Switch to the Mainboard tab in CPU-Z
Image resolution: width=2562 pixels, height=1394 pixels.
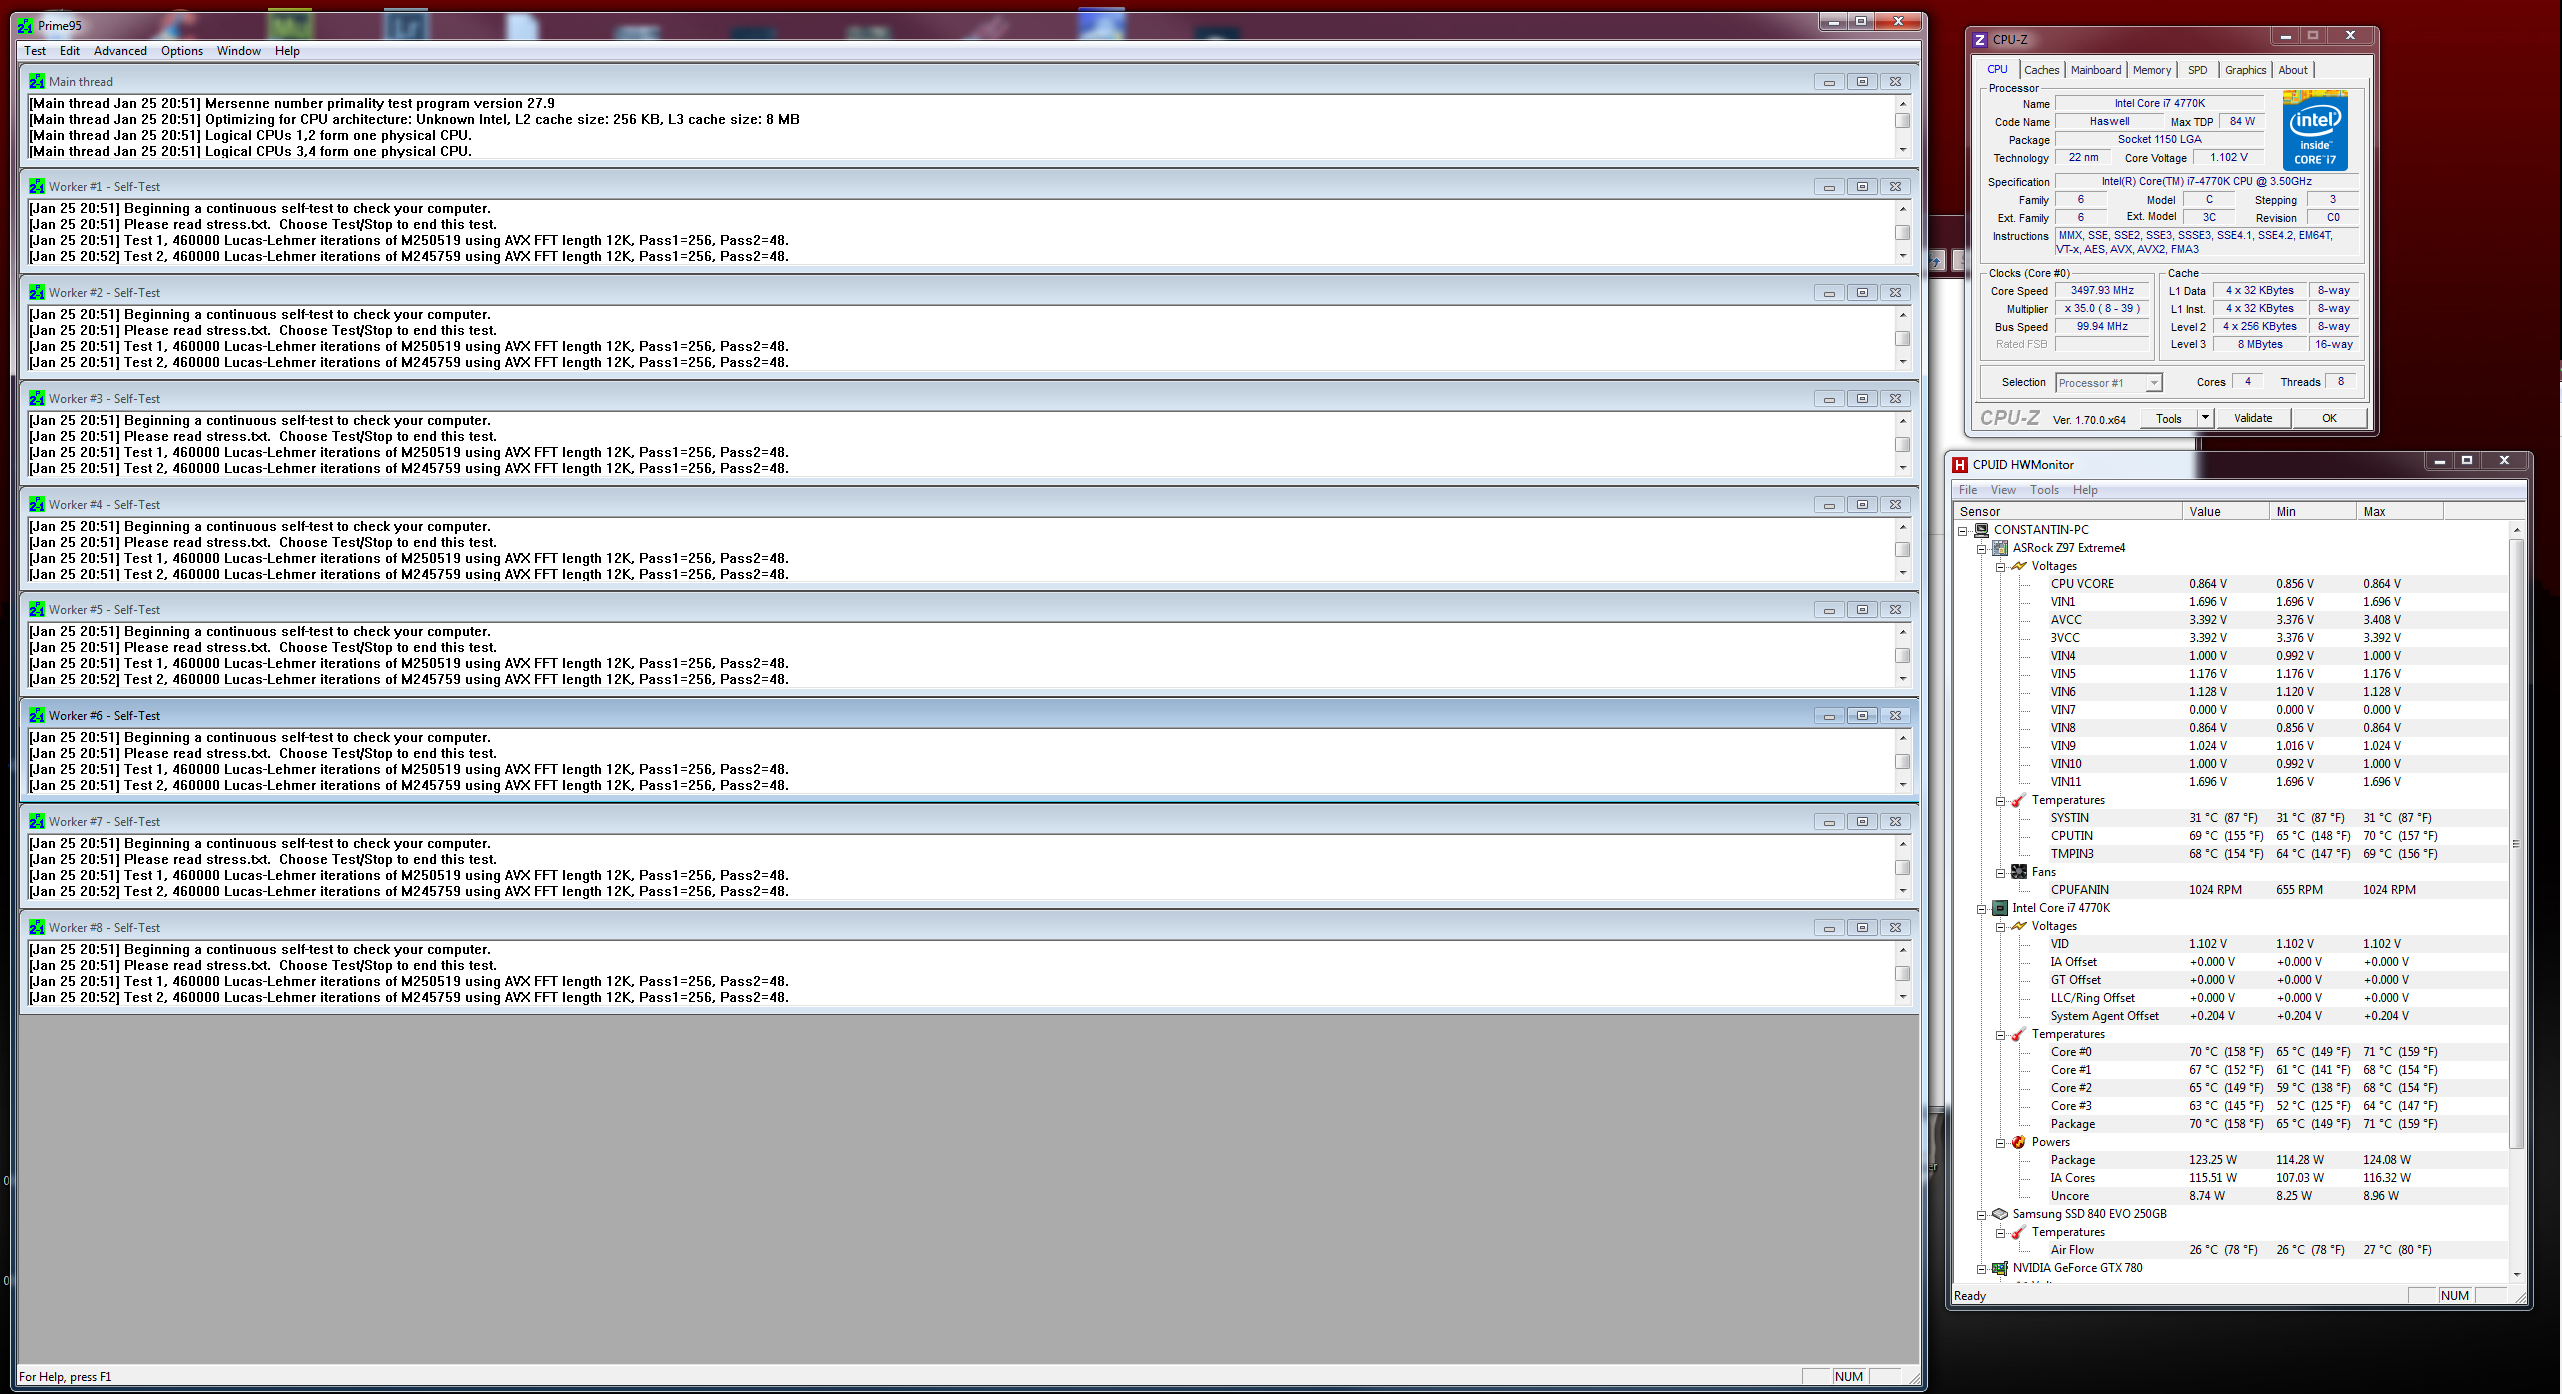[2095, 70]
